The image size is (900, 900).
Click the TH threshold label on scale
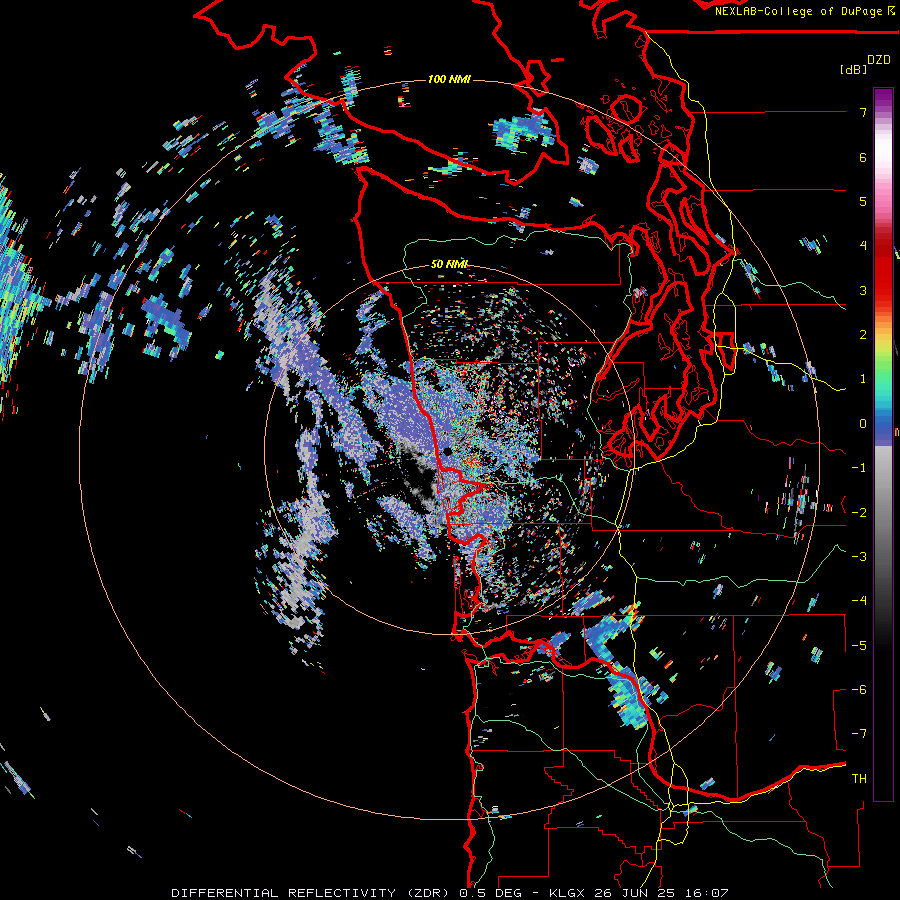click(859, 779)
